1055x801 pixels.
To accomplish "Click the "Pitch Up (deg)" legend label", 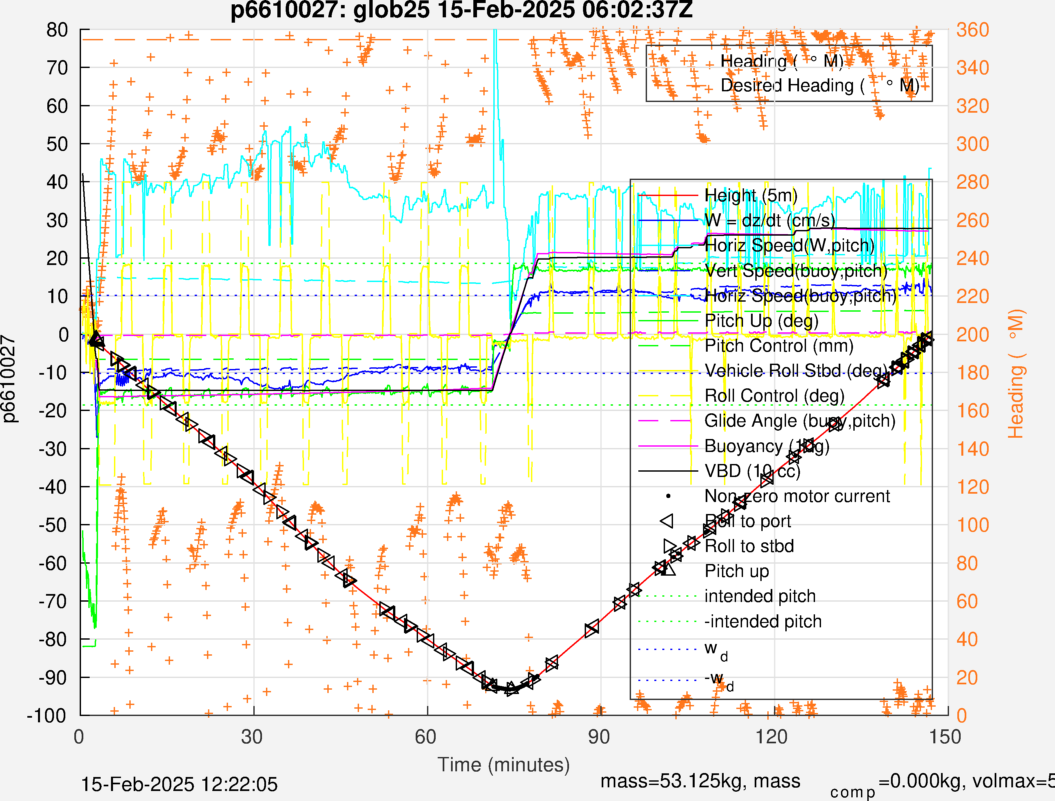I will [x=762, y=320].
